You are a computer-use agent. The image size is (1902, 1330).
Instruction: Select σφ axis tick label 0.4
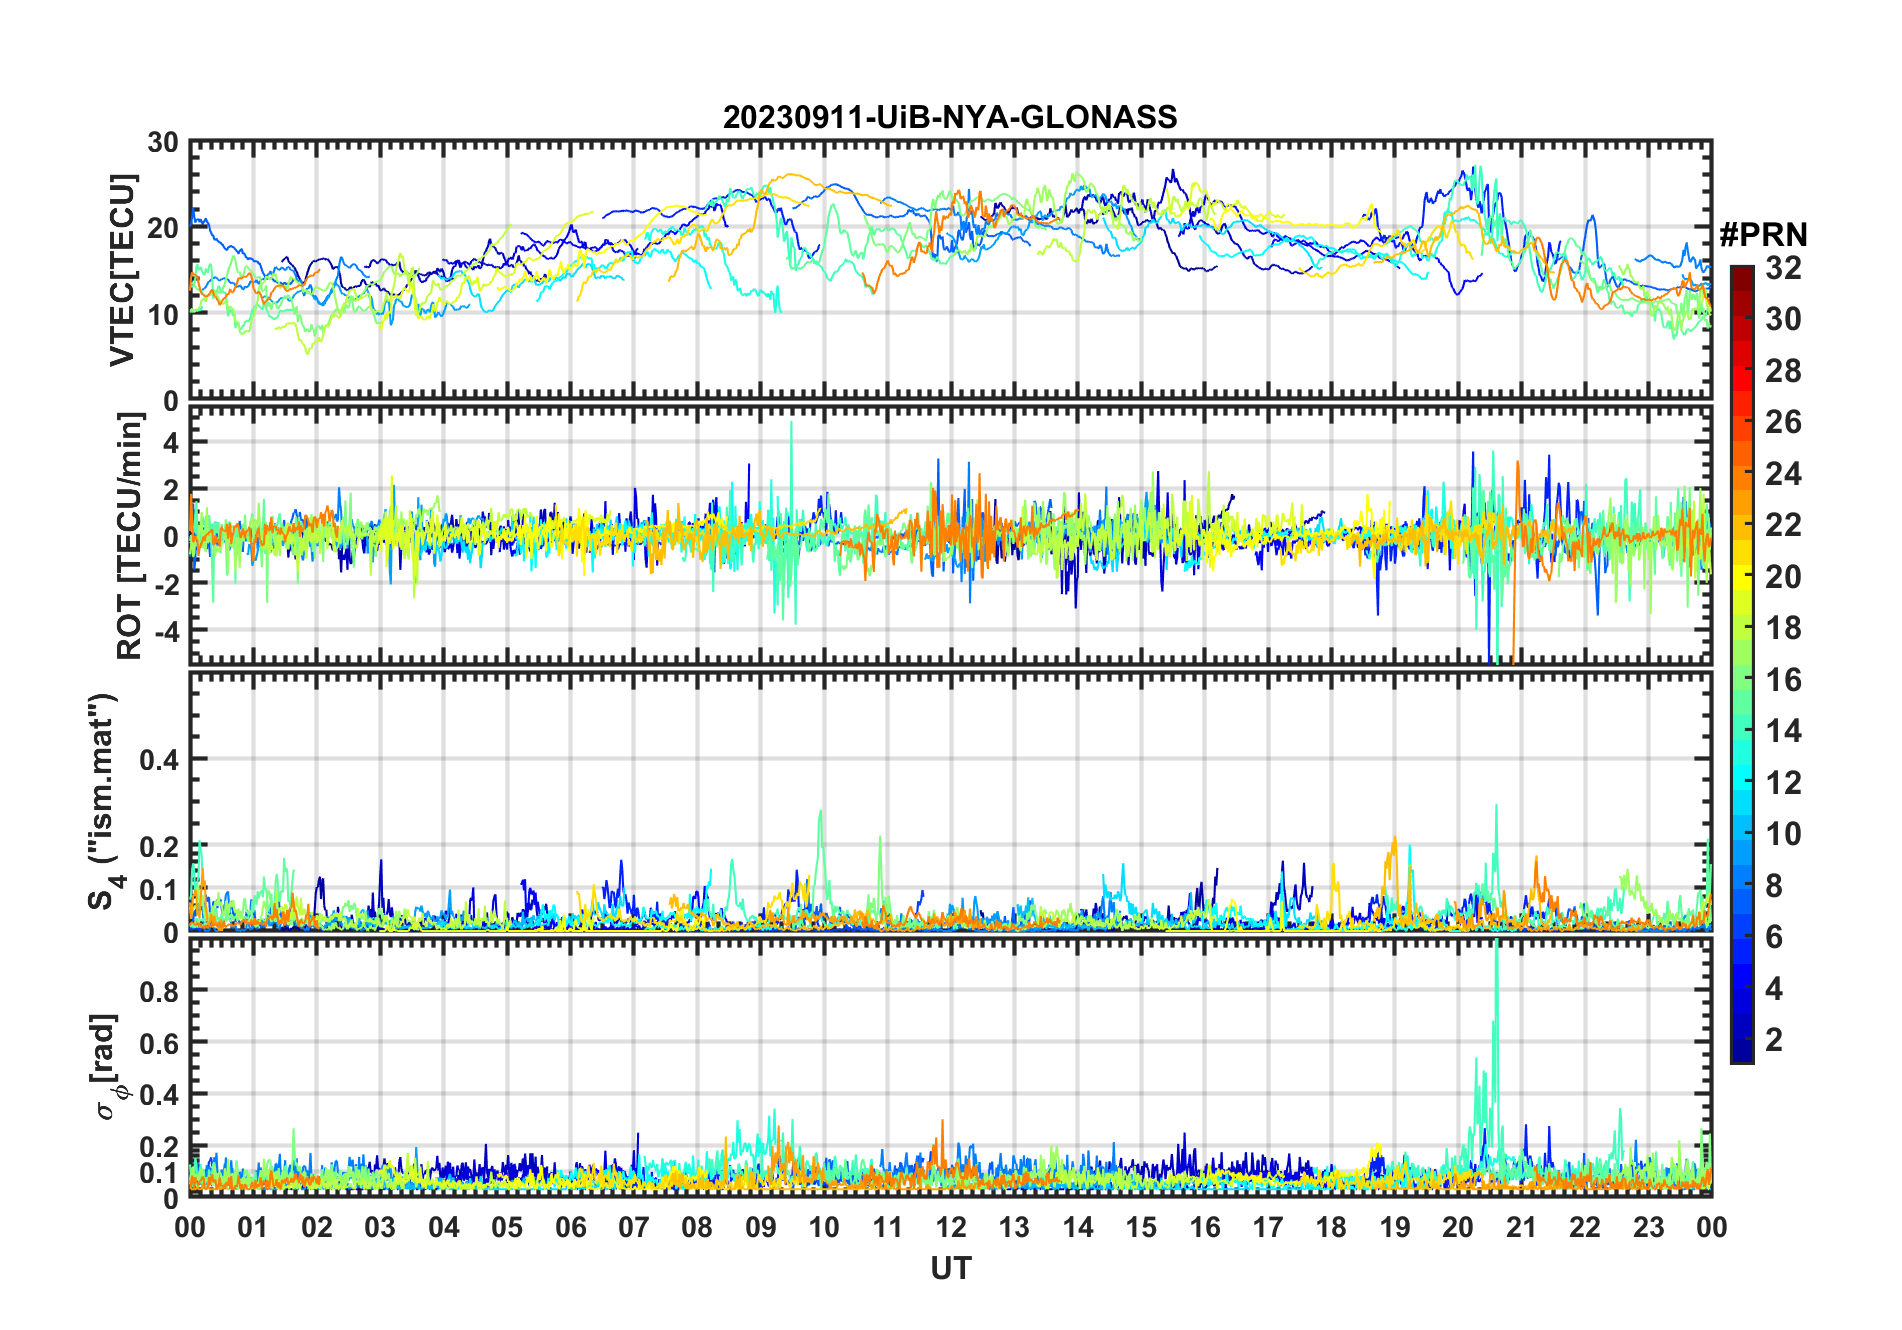(x=160, y=1094)
